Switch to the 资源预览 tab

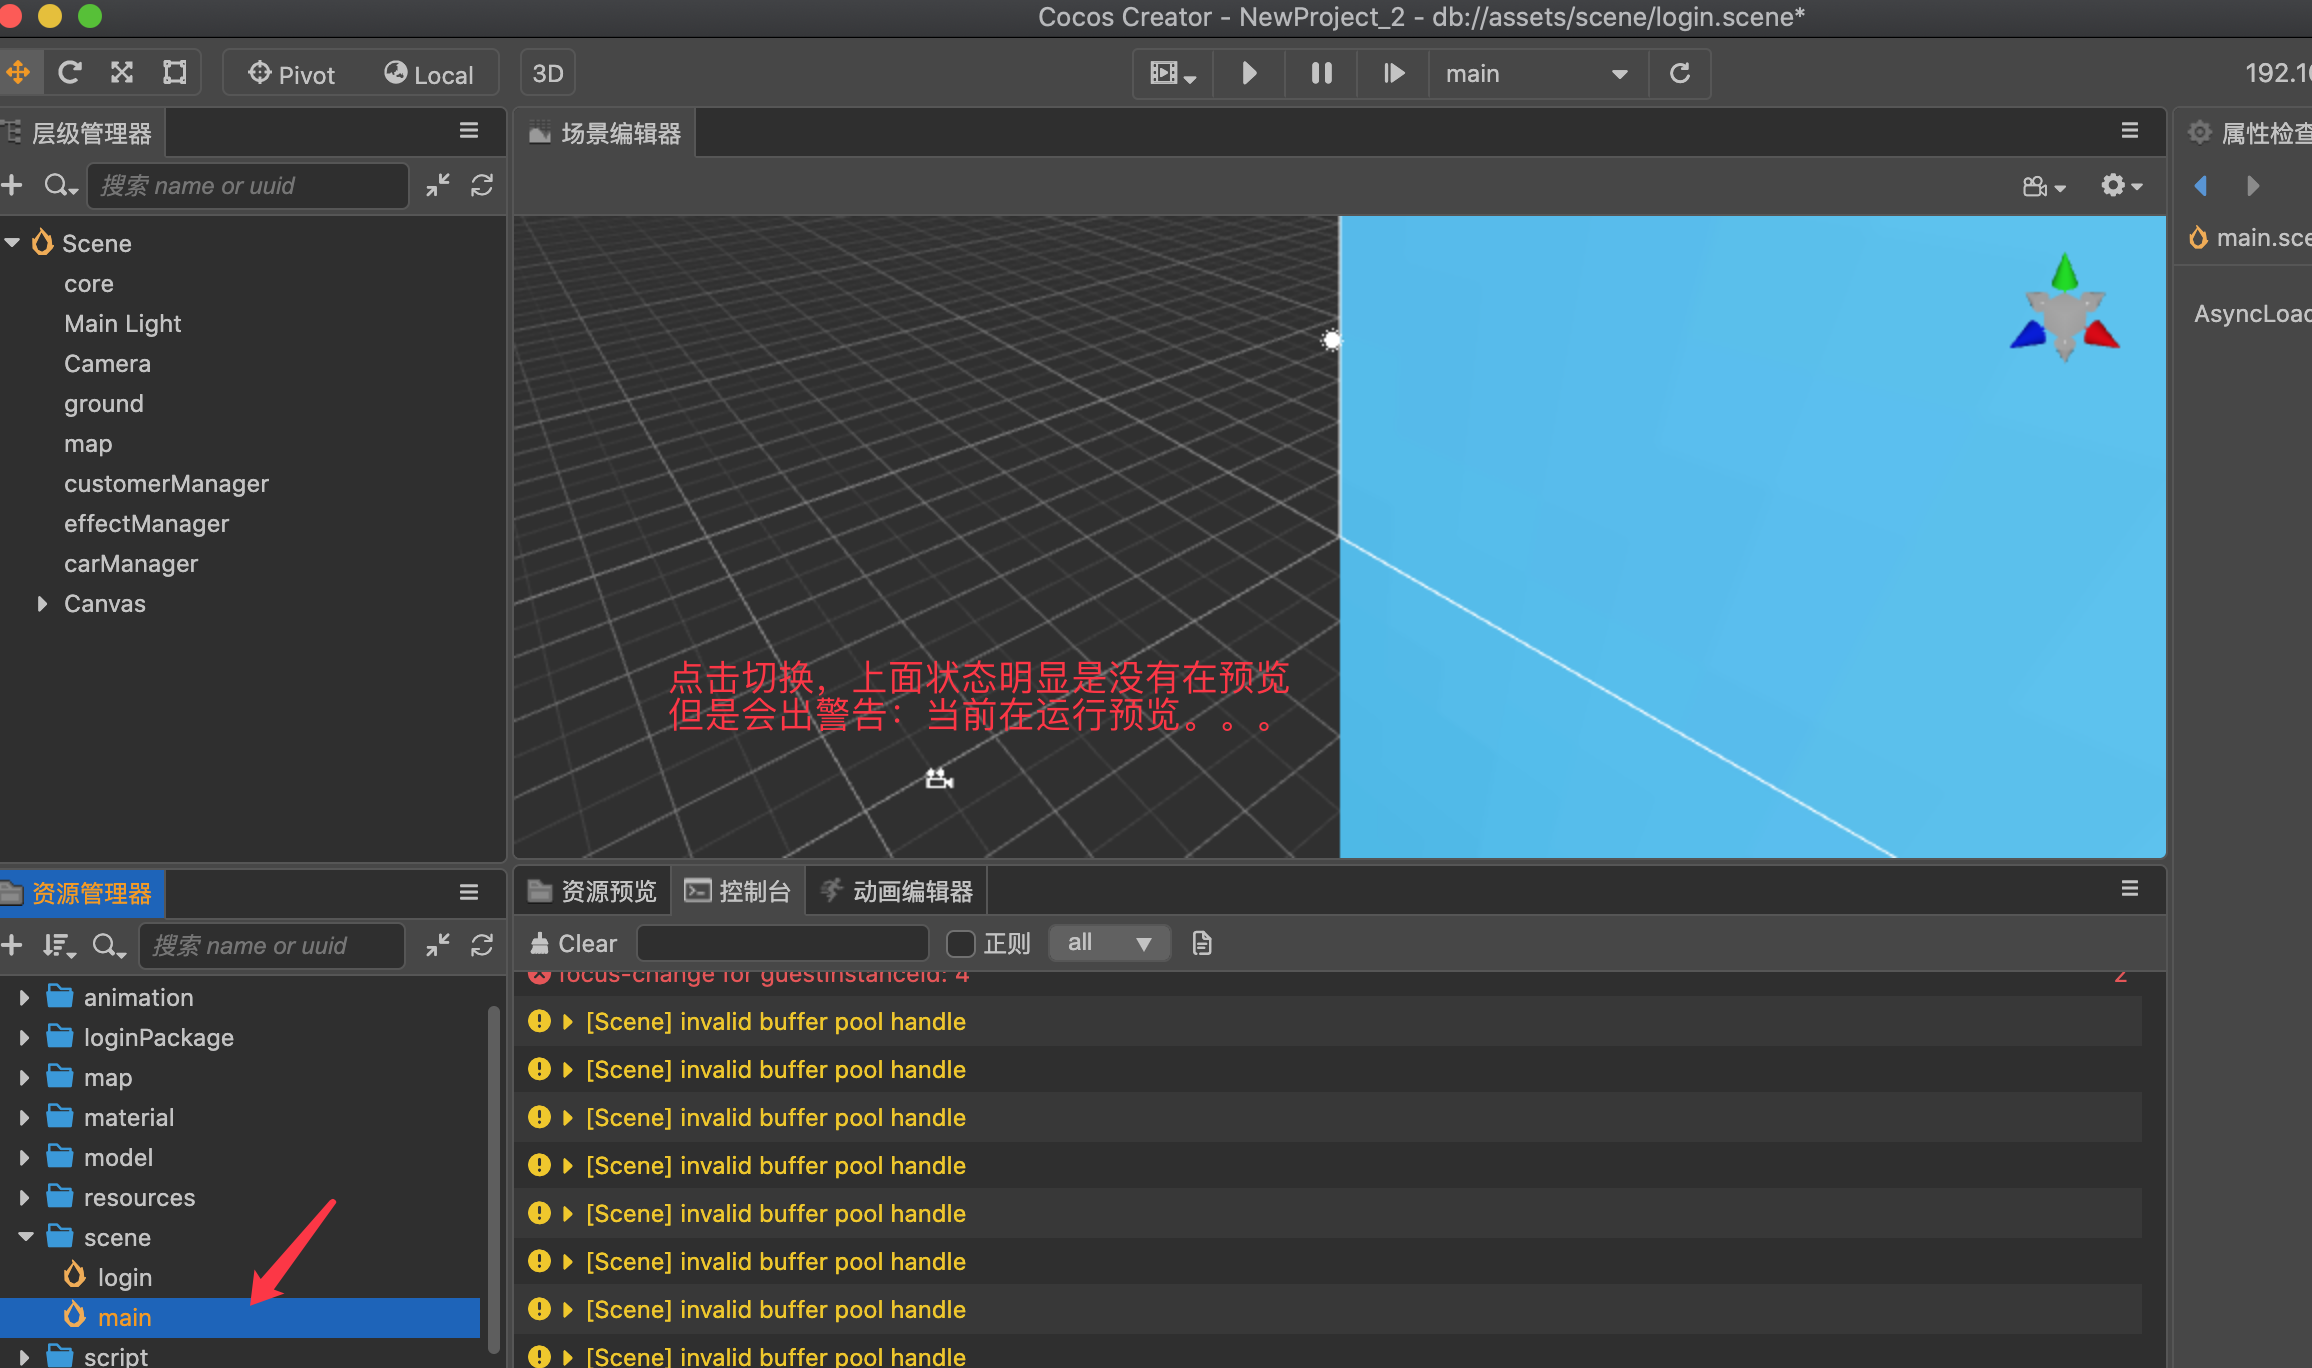pos(593,891)
